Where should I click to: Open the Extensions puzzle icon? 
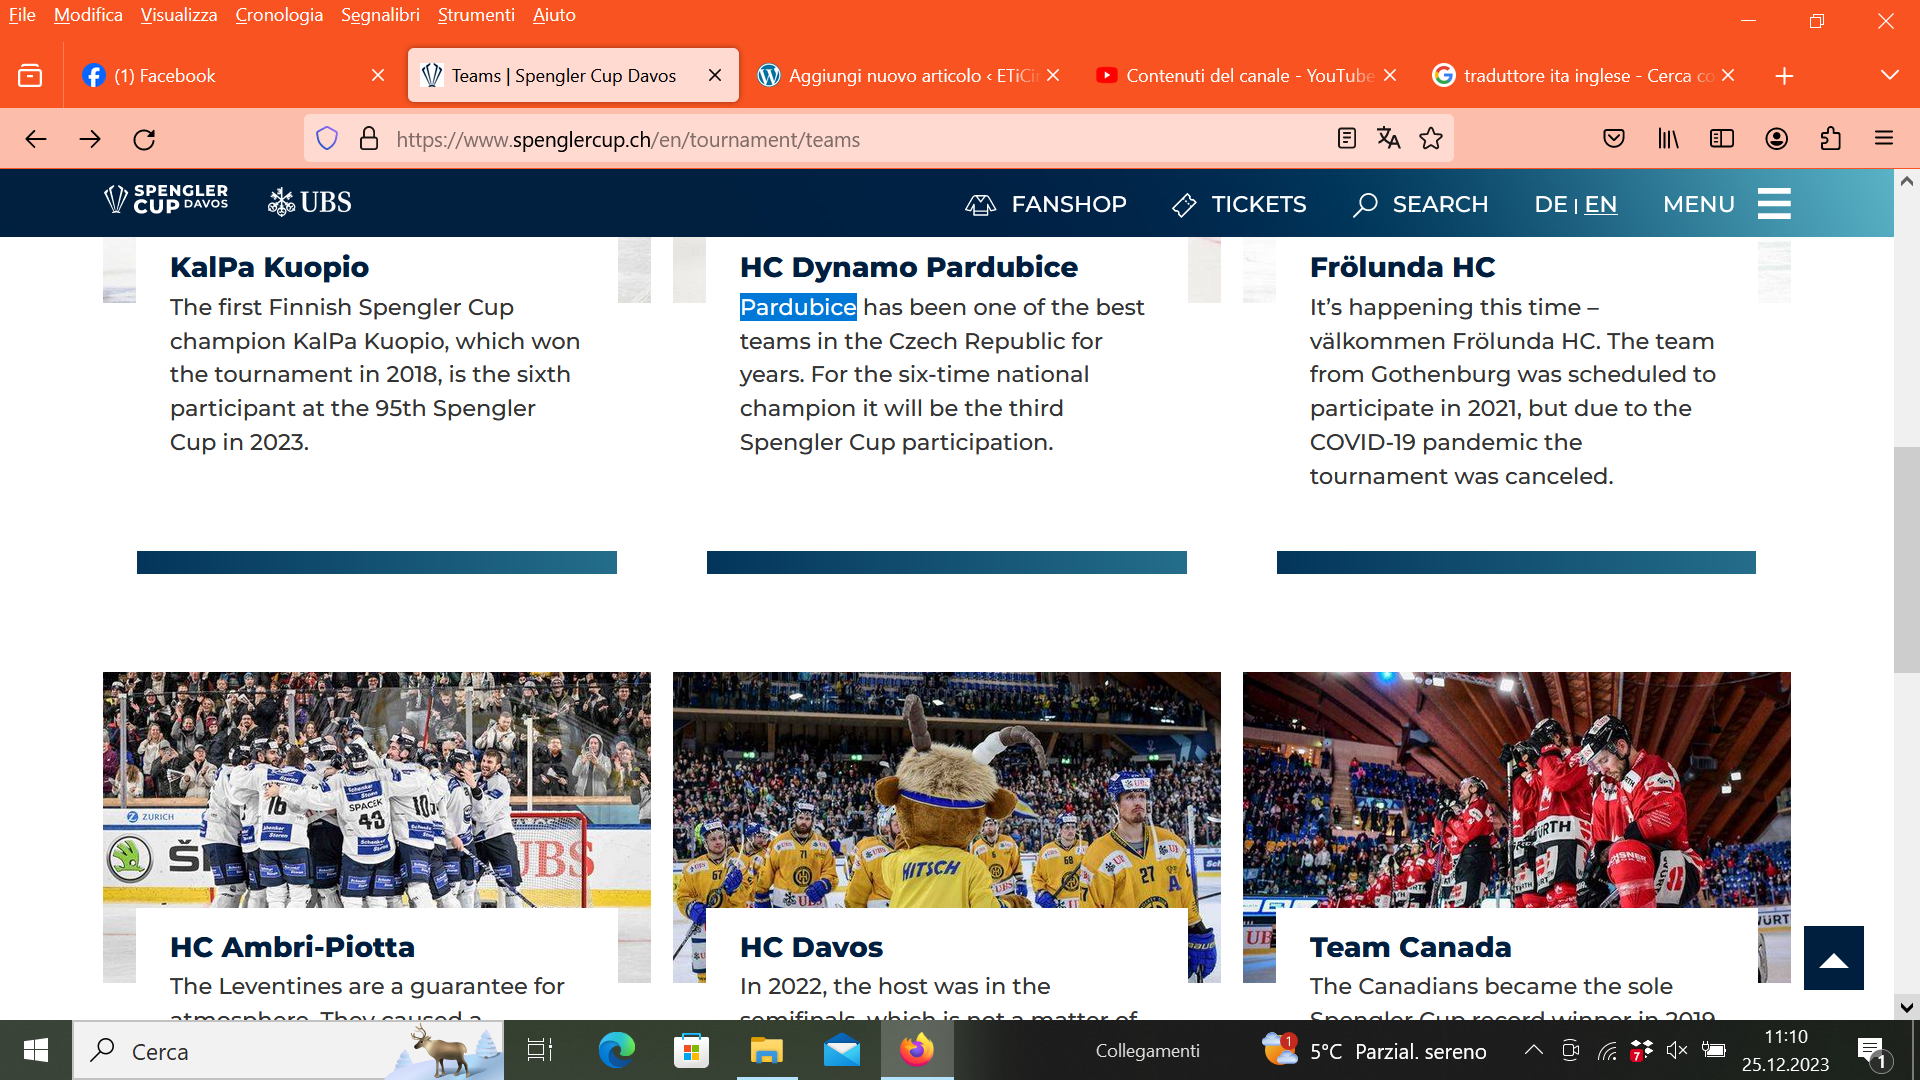(1831, 139)
